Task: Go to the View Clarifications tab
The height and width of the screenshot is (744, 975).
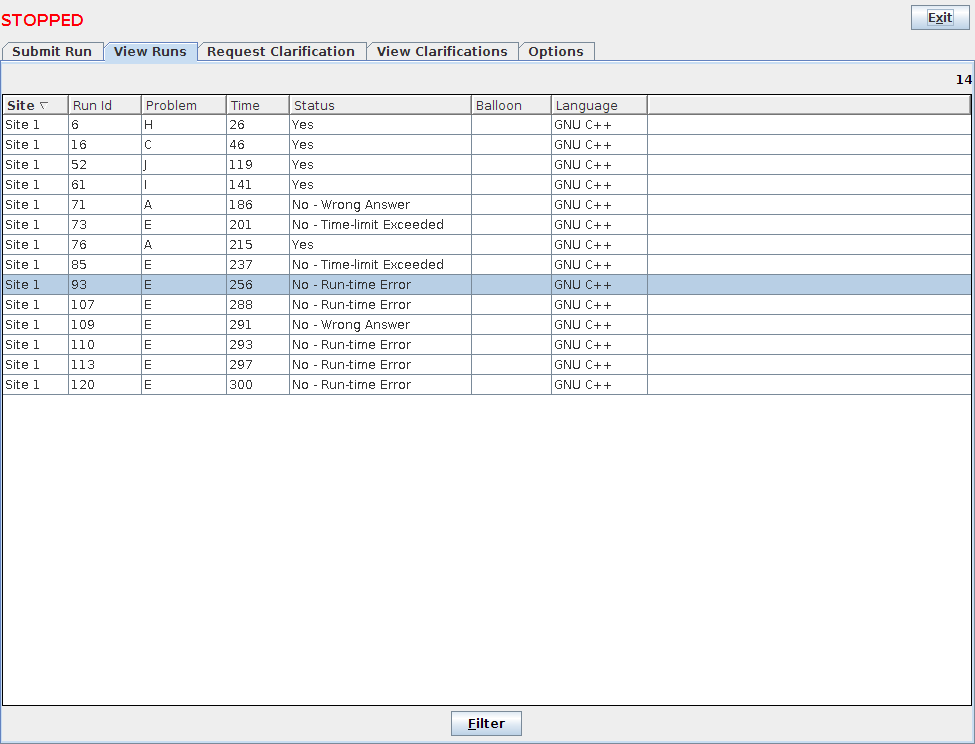Action: click(x=442, y=52)
